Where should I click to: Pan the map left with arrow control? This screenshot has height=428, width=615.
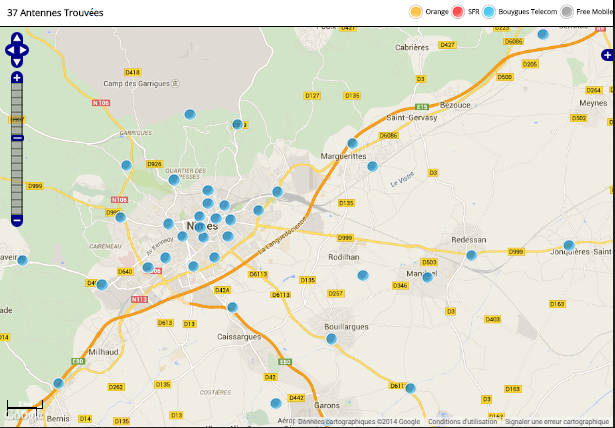(x=9, y=48)
